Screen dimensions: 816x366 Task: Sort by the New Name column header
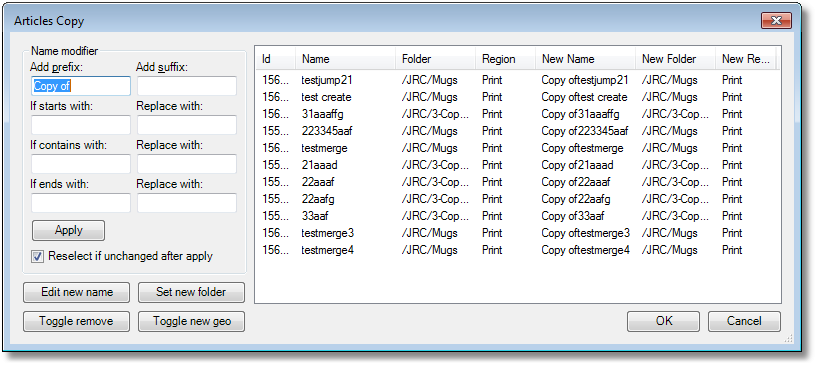coord(585,59)
